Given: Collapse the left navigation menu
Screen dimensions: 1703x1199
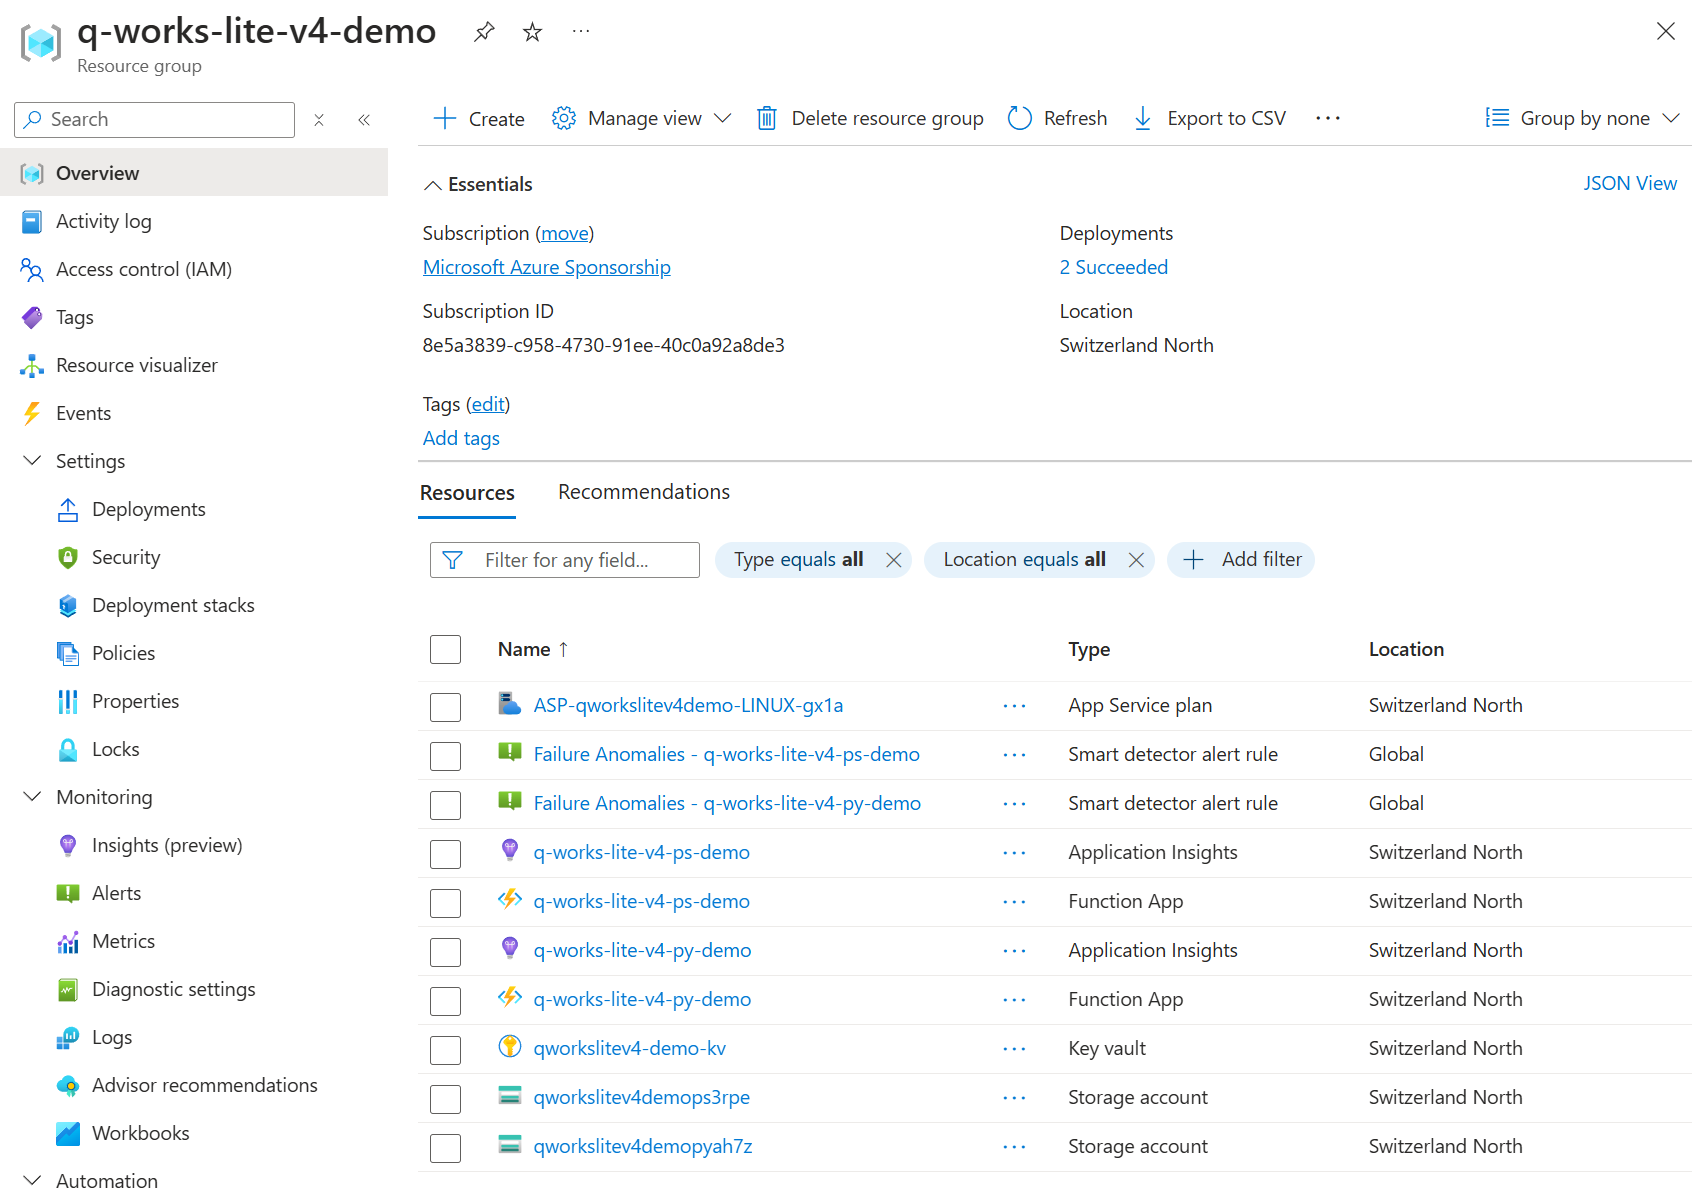Looking at the screenshot, I should tap(364, 120).
